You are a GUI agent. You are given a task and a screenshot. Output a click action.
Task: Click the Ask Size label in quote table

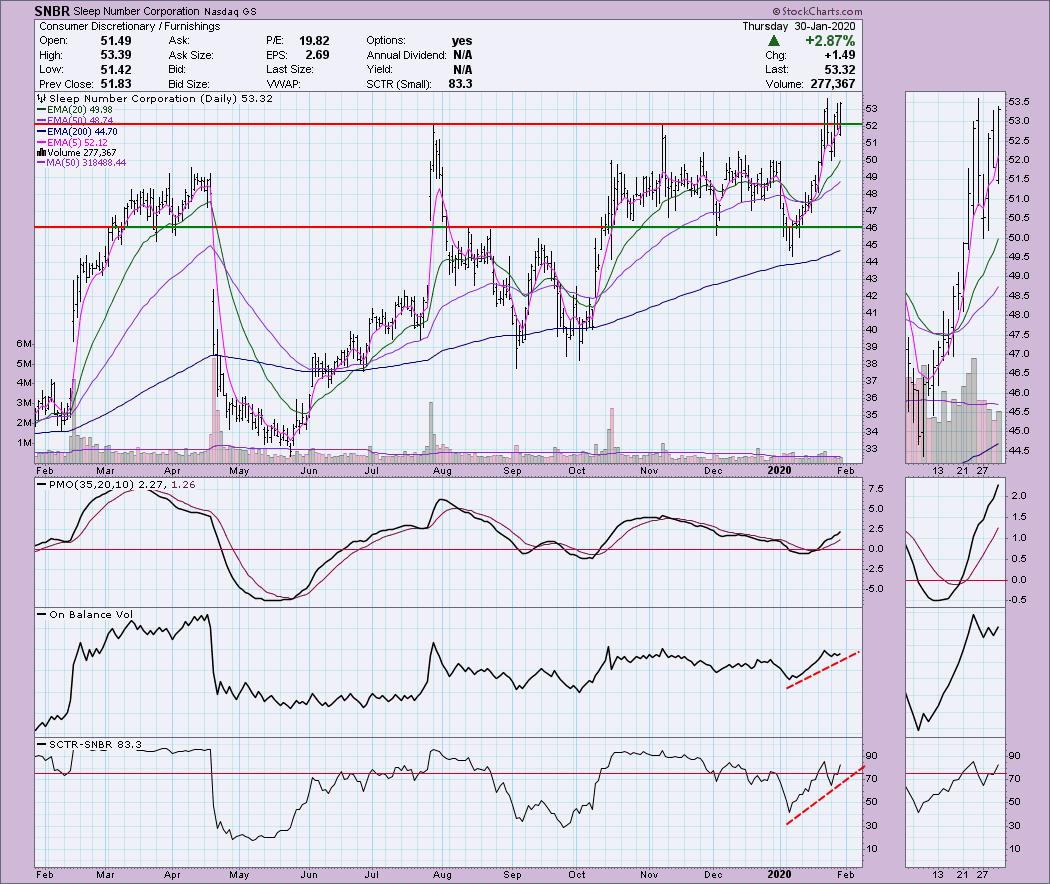[191, 55]
